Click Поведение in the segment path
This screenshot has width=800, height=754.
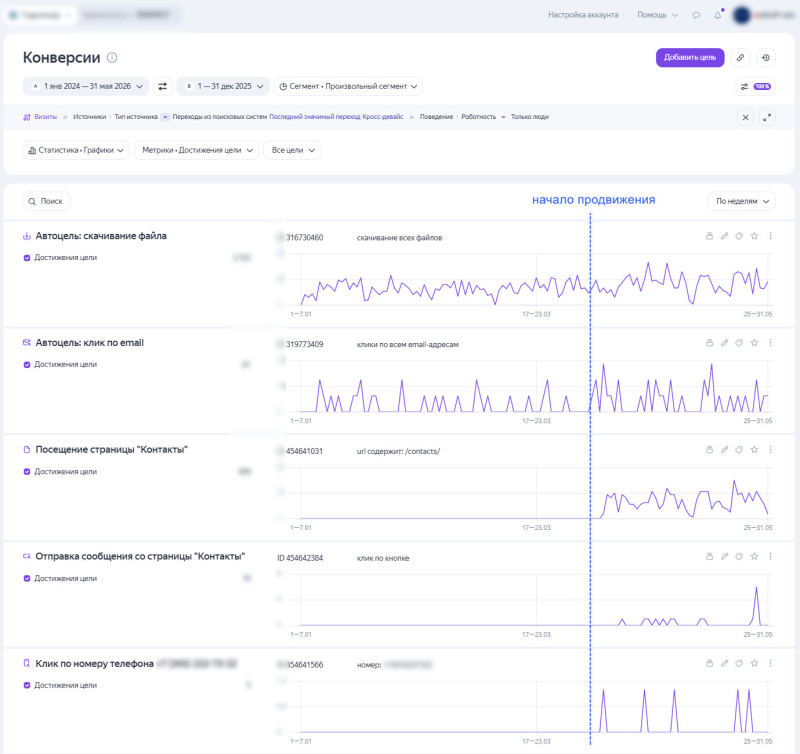point(436,117)
